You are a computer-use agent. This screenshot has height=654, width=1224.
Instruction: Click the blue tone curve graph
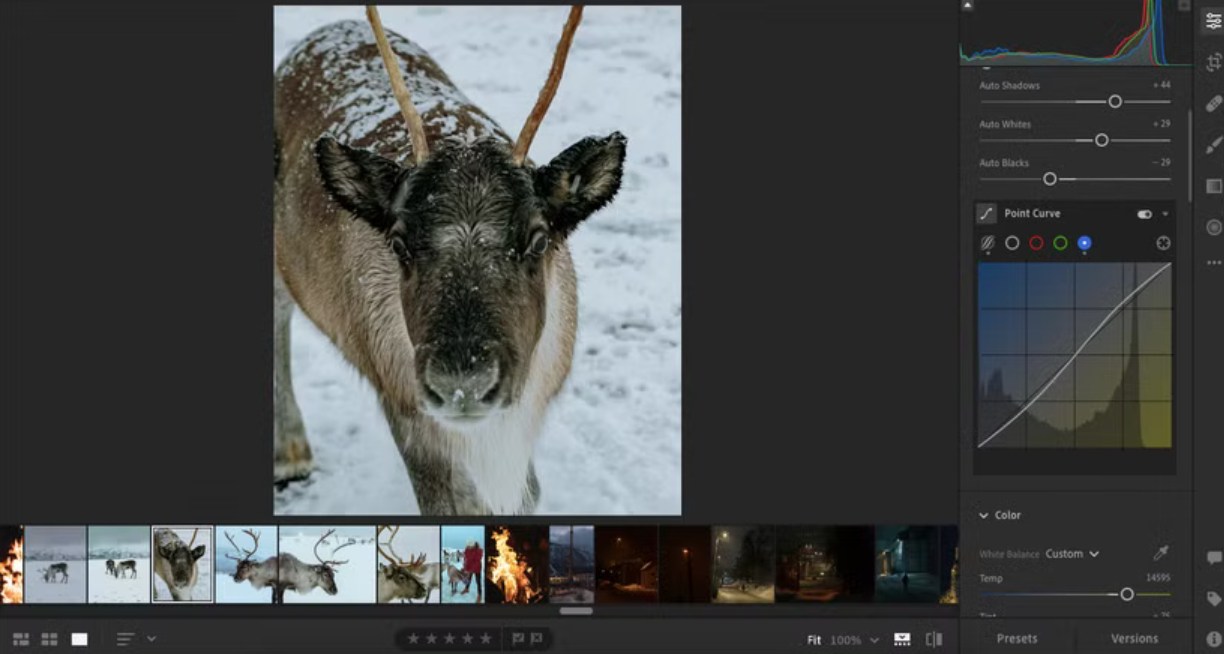click(1074, 355)
